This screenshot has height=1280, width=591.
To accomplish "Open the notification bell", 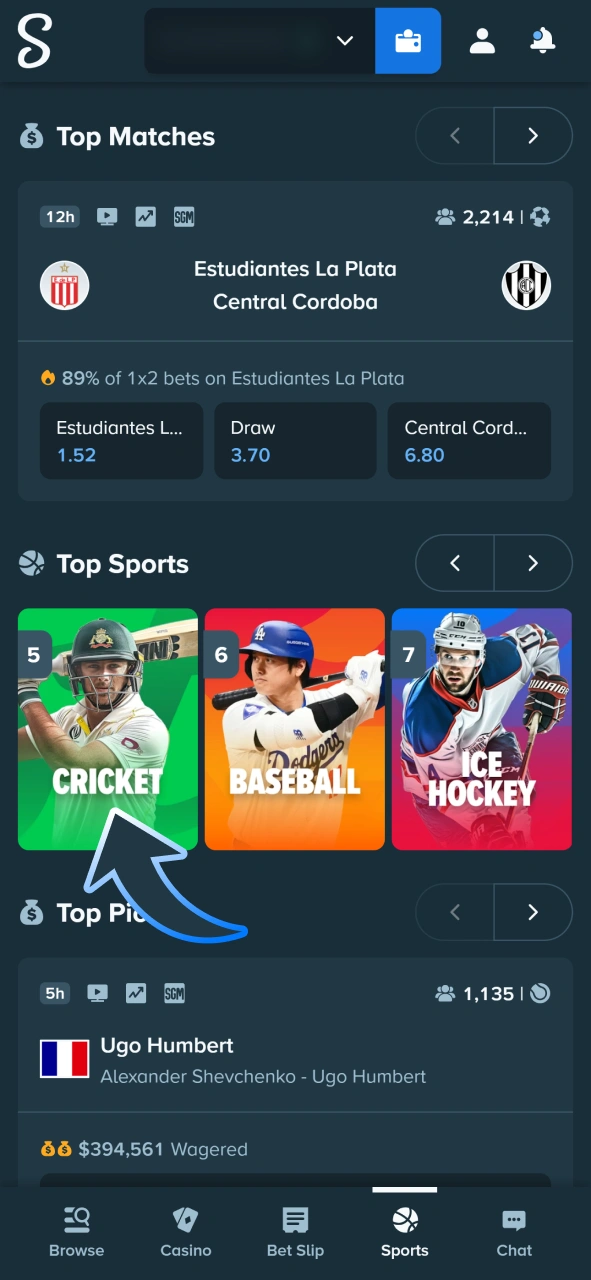I will (542, 40).
